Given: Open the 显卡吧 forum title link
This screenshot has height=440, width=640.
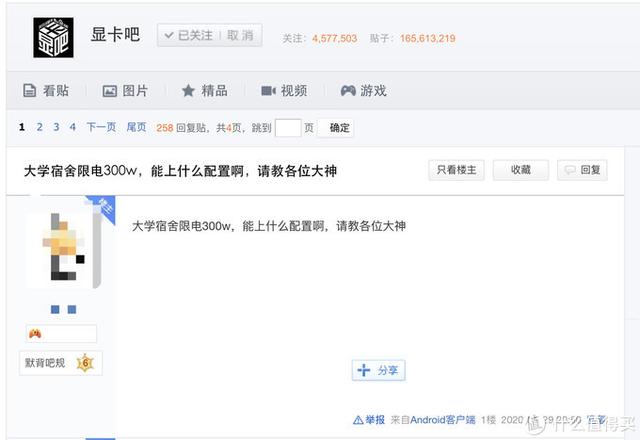Looking at the screenshot, I should click(x=115, y=35).
